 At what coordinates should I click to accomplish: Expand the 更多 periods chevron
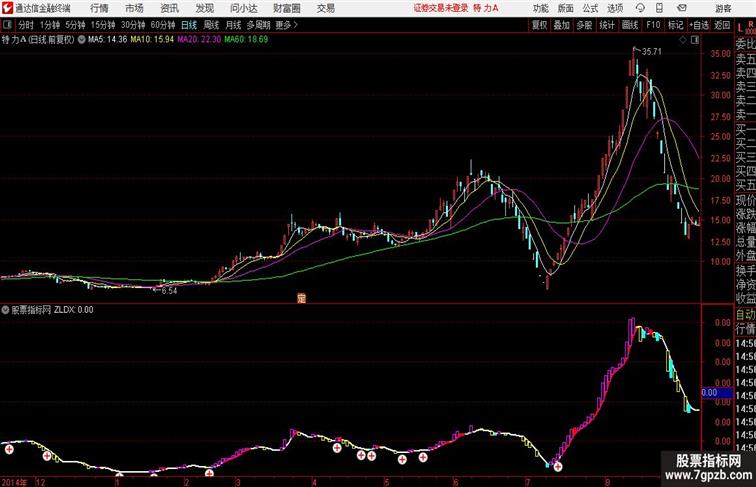[x=296, y=25]
